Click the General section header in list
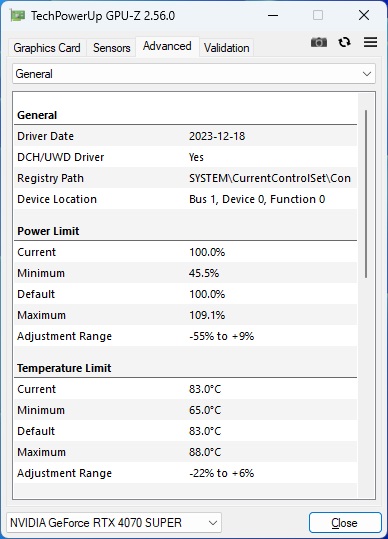 pyautogui.click(x=37, y=115)
